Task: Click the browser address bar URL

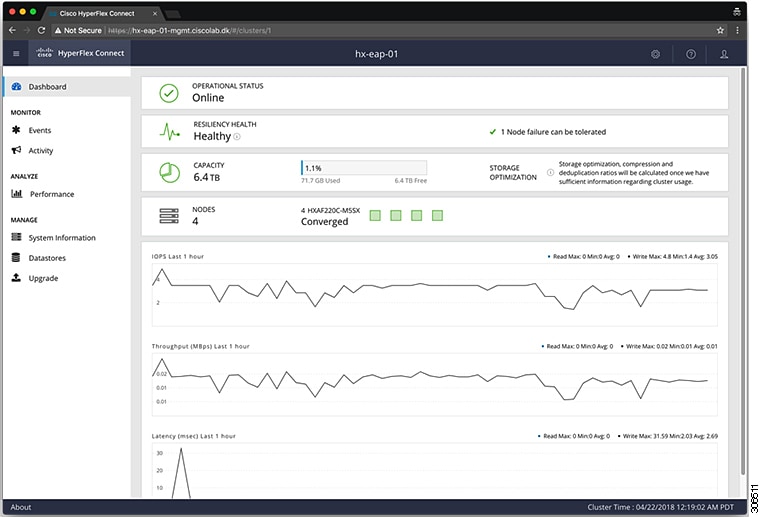Action: (189, 31)
